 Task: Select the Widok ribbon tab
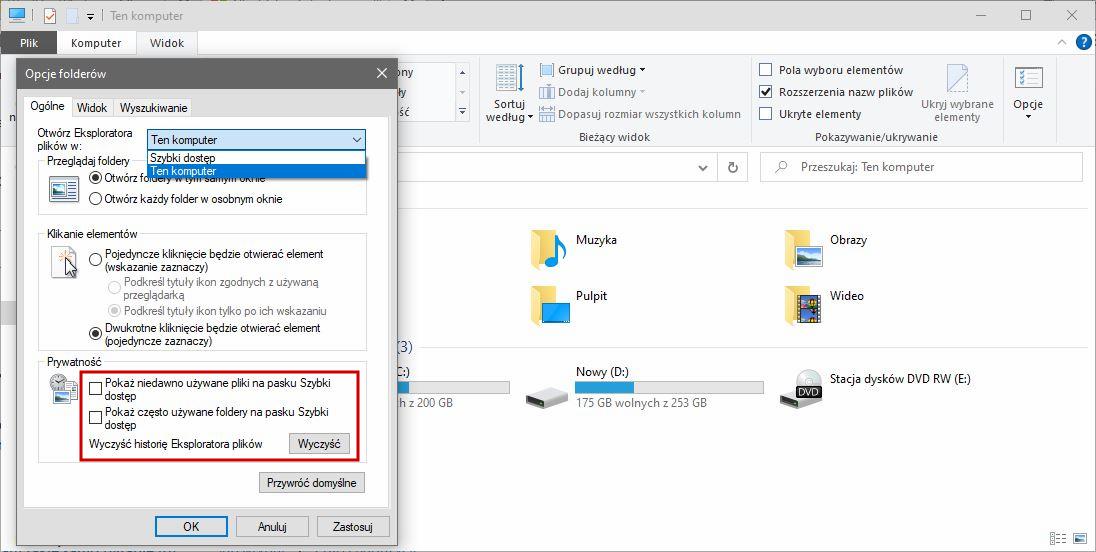tap(167, 43)
